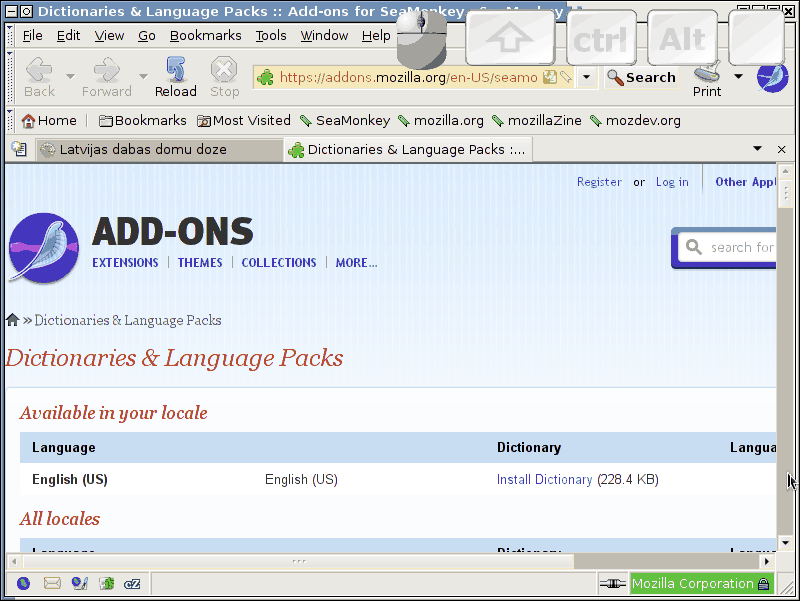
Task: Open ChatZilla from the status bar cZ icon
Action: tap(132, 584)
